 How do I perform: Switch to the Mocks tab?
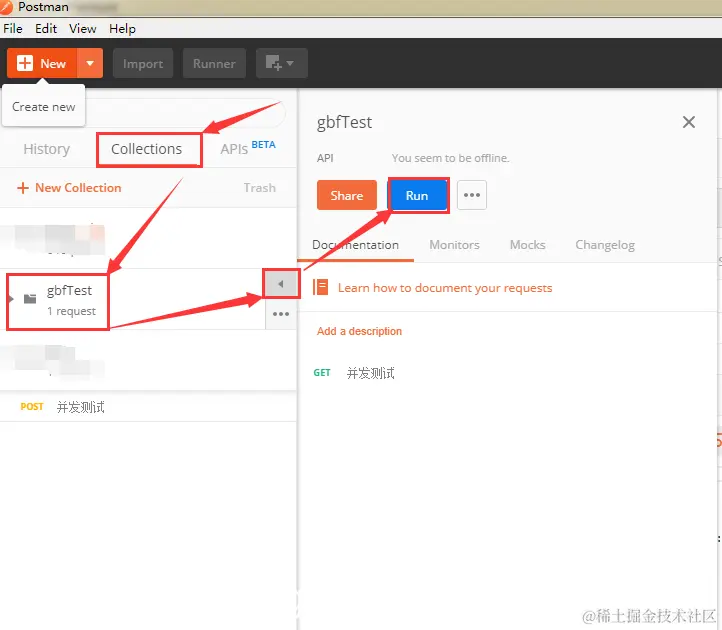click(x=528, y=245)
